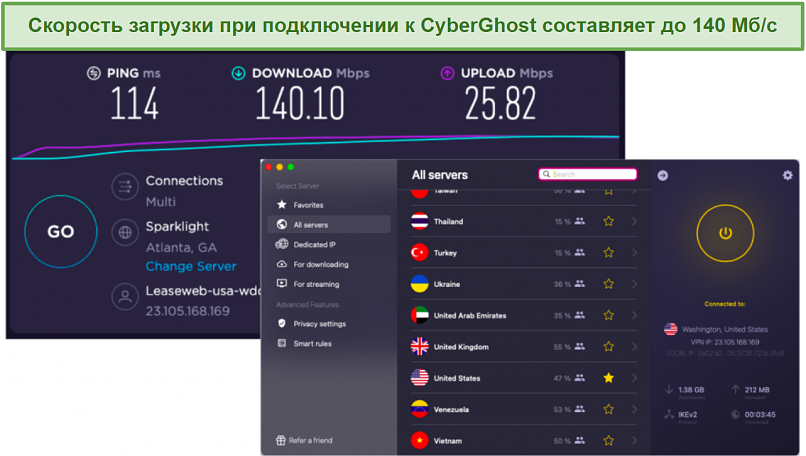Toggle favorite star for Thailand

pyautogui.click(x=609, y=221)
